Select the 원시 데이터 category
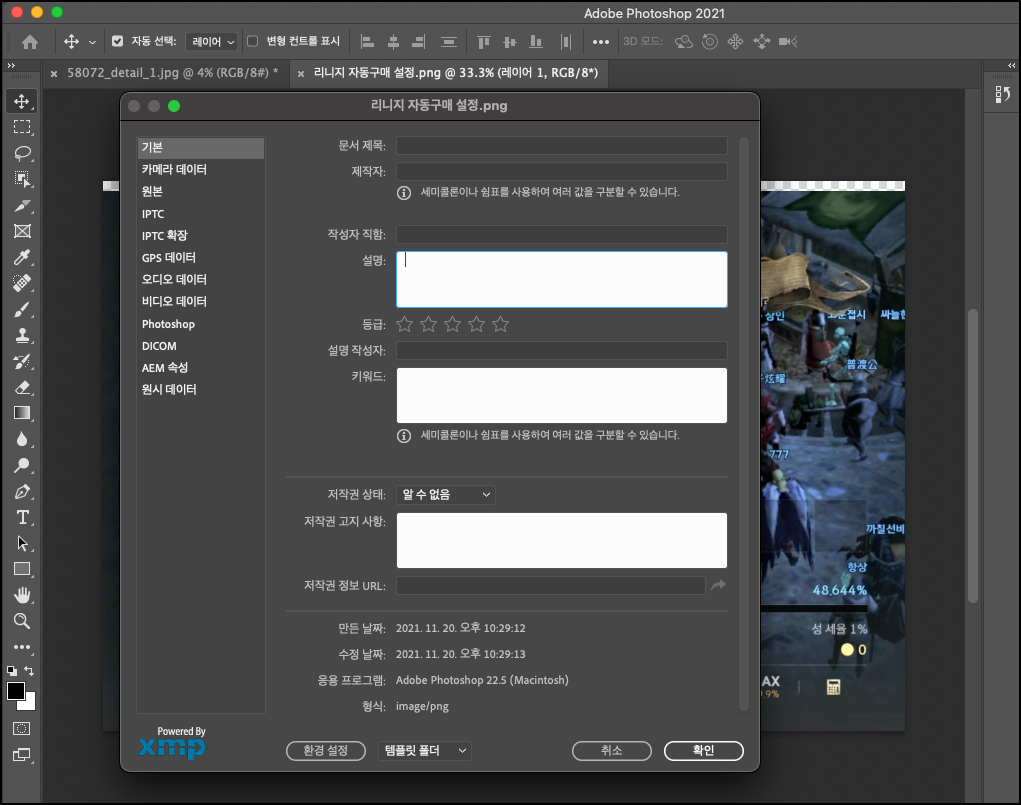Screen dimensions: 1021x805 pos(201,389)
